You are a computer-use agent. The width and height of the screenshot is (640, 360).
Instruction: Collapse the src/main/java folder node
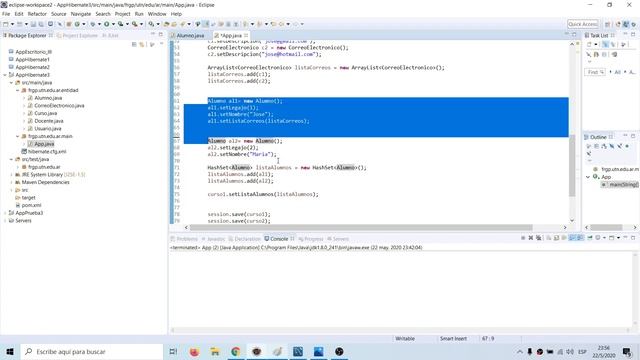[11, 82]
